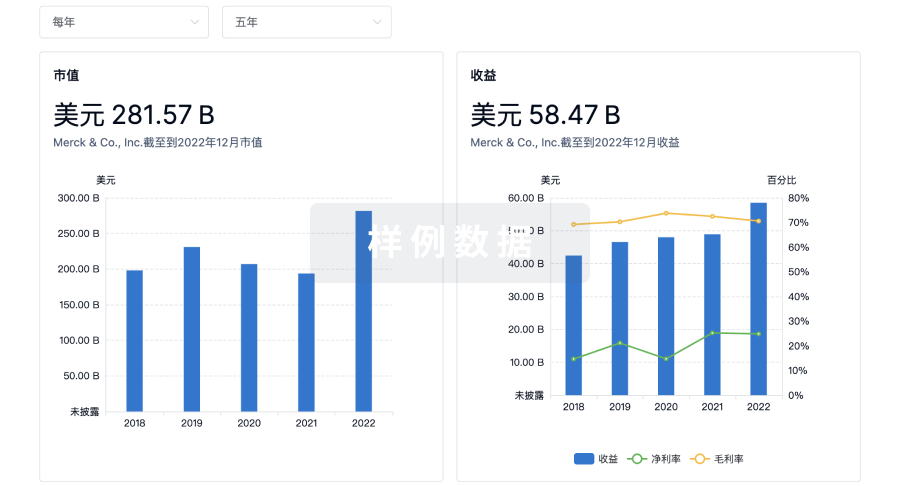
Task: Open the 每年 frequency dropdown
Action: (123, 22)
